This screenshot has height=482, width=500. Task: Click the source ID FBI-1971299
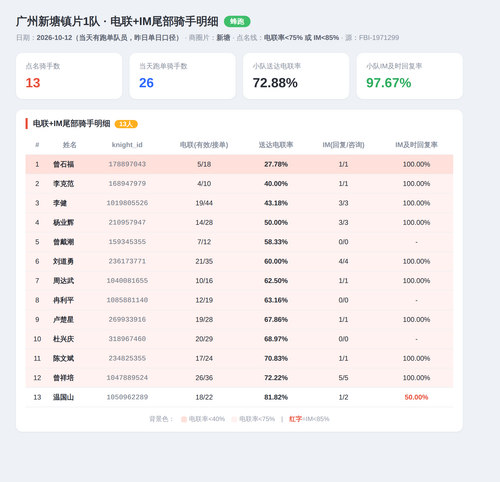379,38
